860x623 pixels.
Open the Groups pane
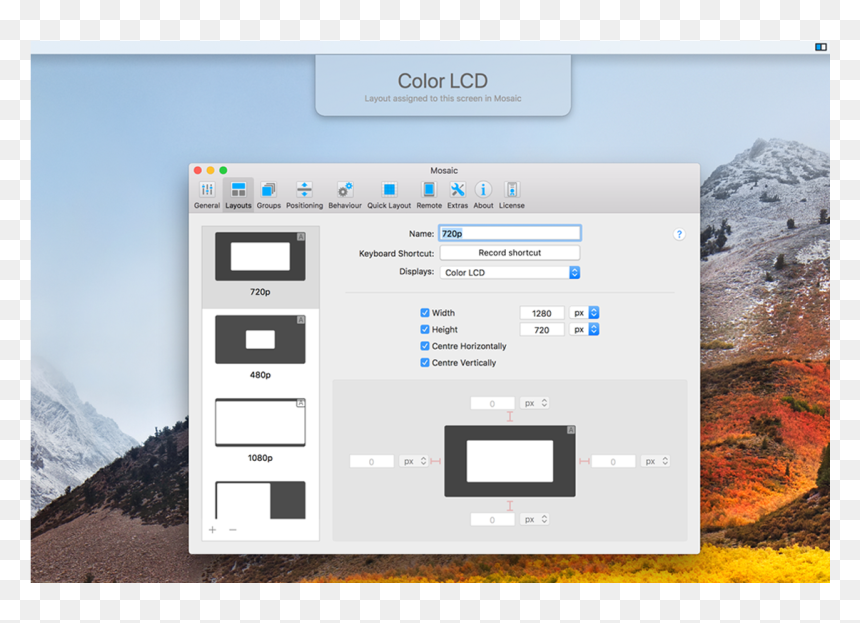[269, 195]
